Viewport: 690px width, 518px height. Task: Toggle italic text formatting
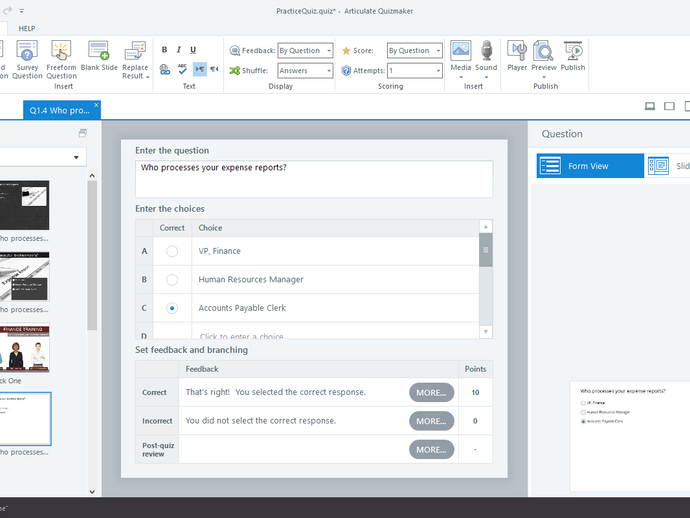click(179, 50)
